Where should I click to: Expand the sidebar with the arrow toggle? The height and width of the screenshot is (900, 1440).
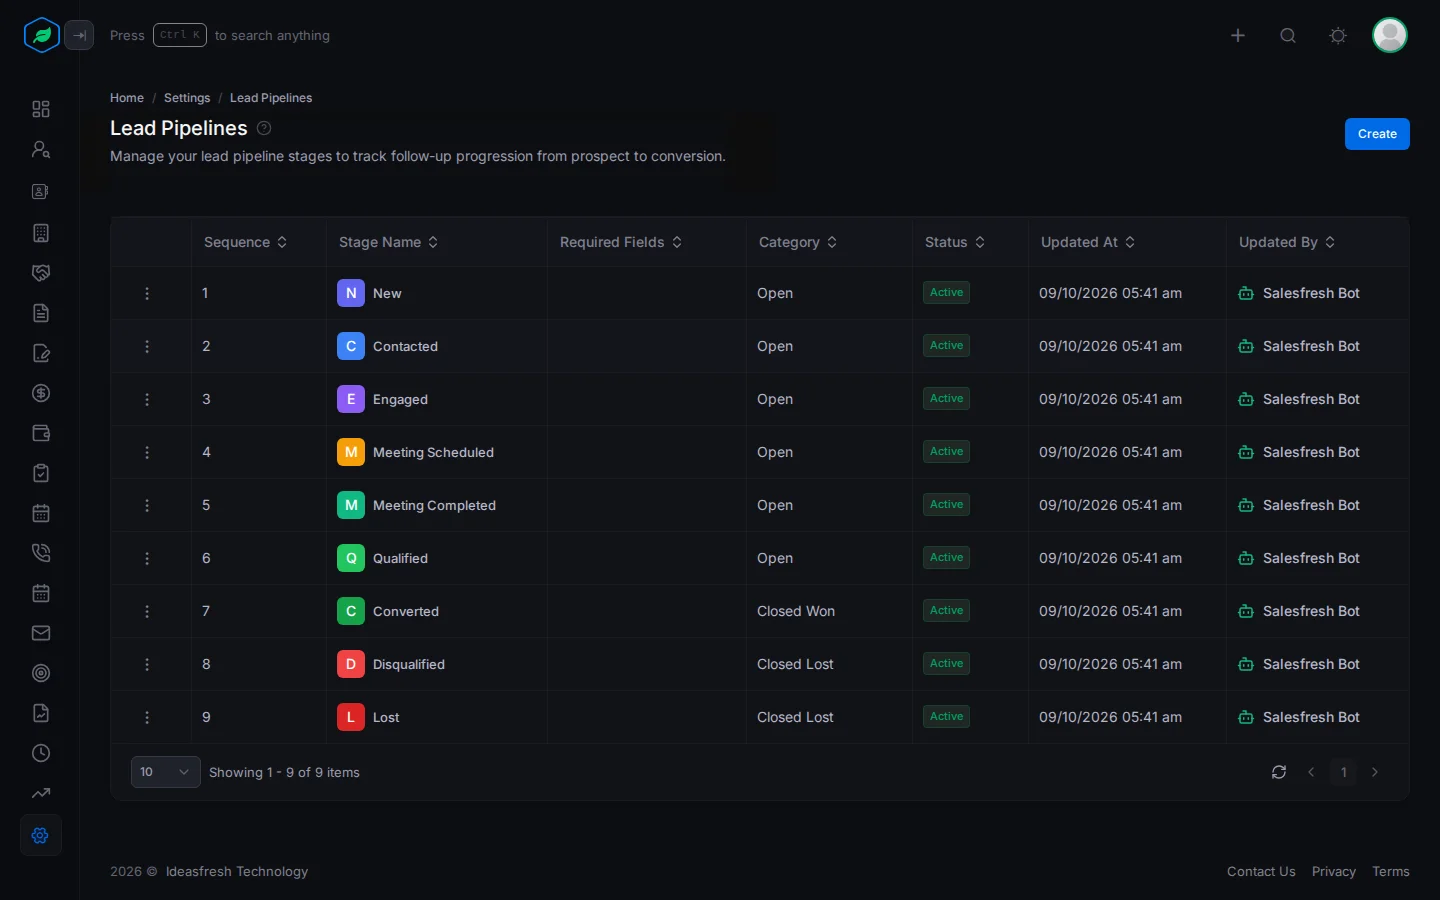click(x=79, y=35)
